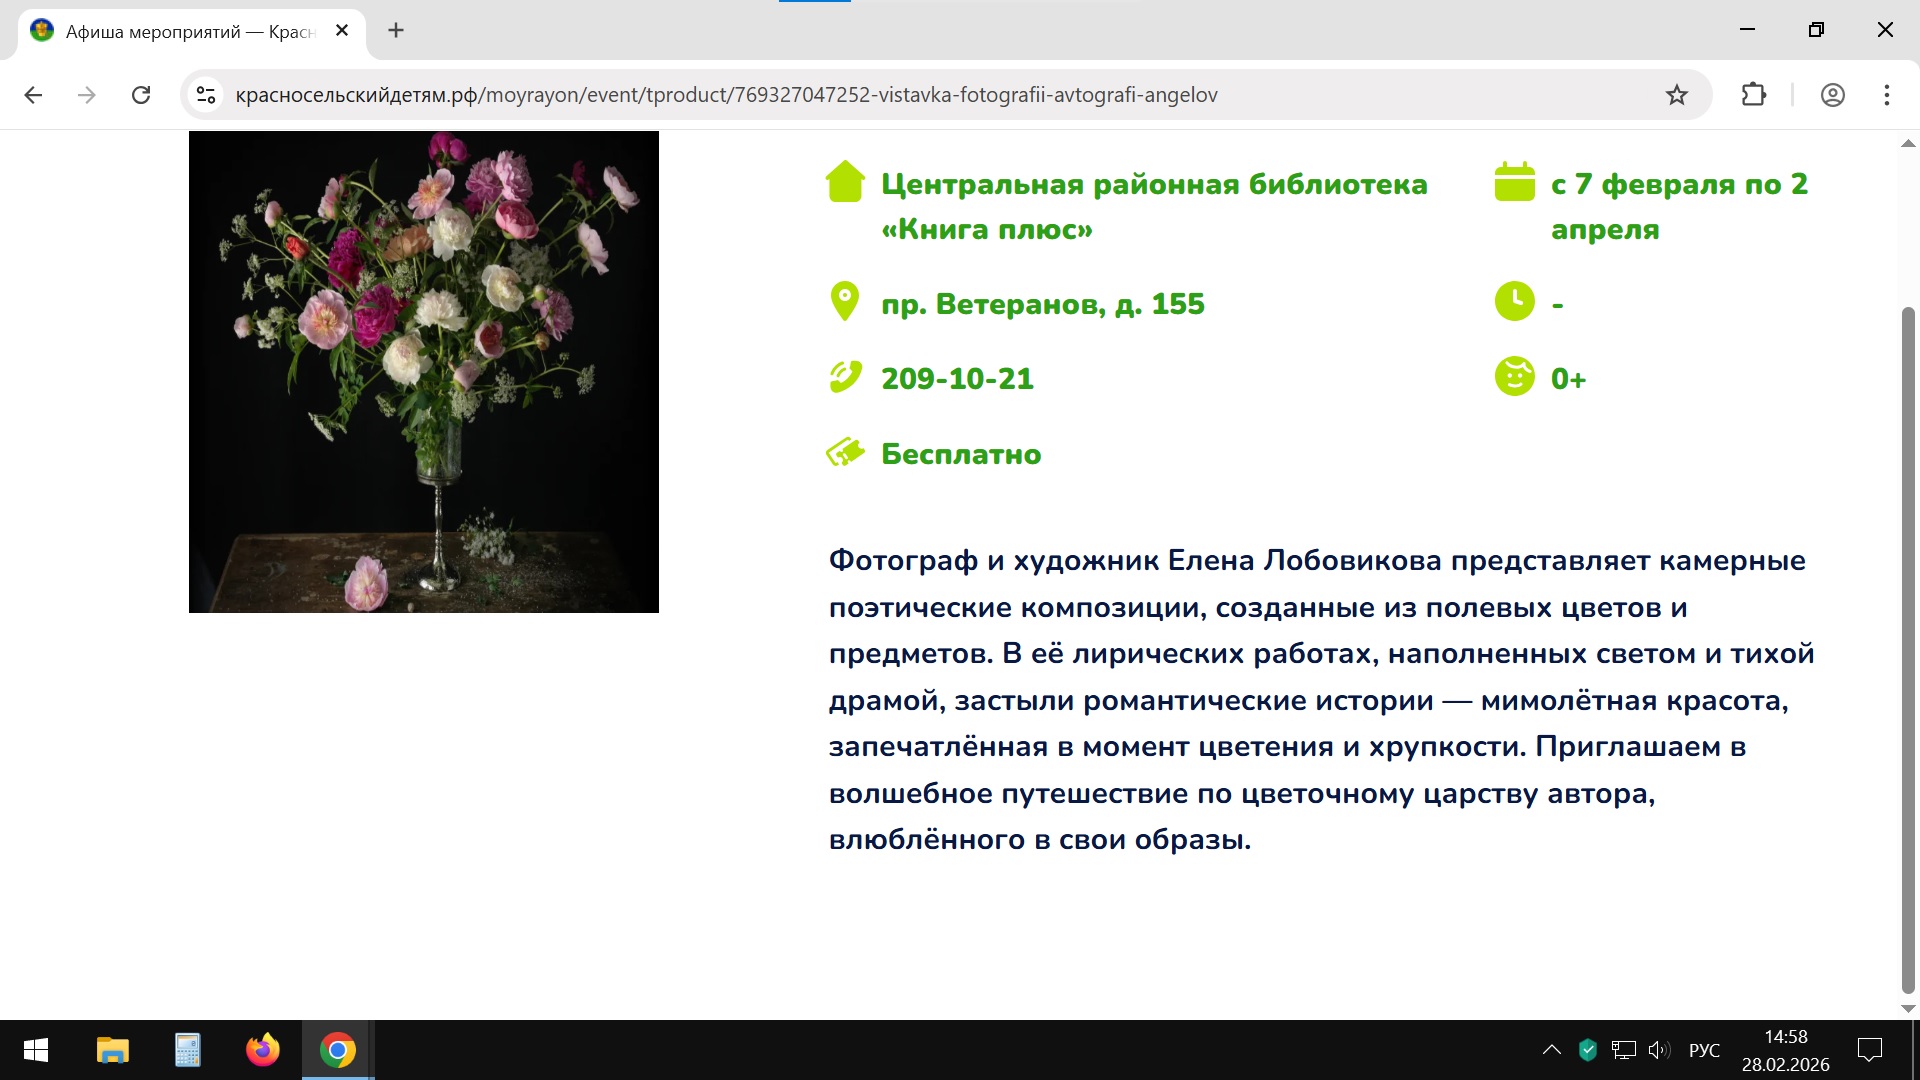Open a new browser tab
Image resolution: width=1920 pixels, height=1080 pixels.
396,31
